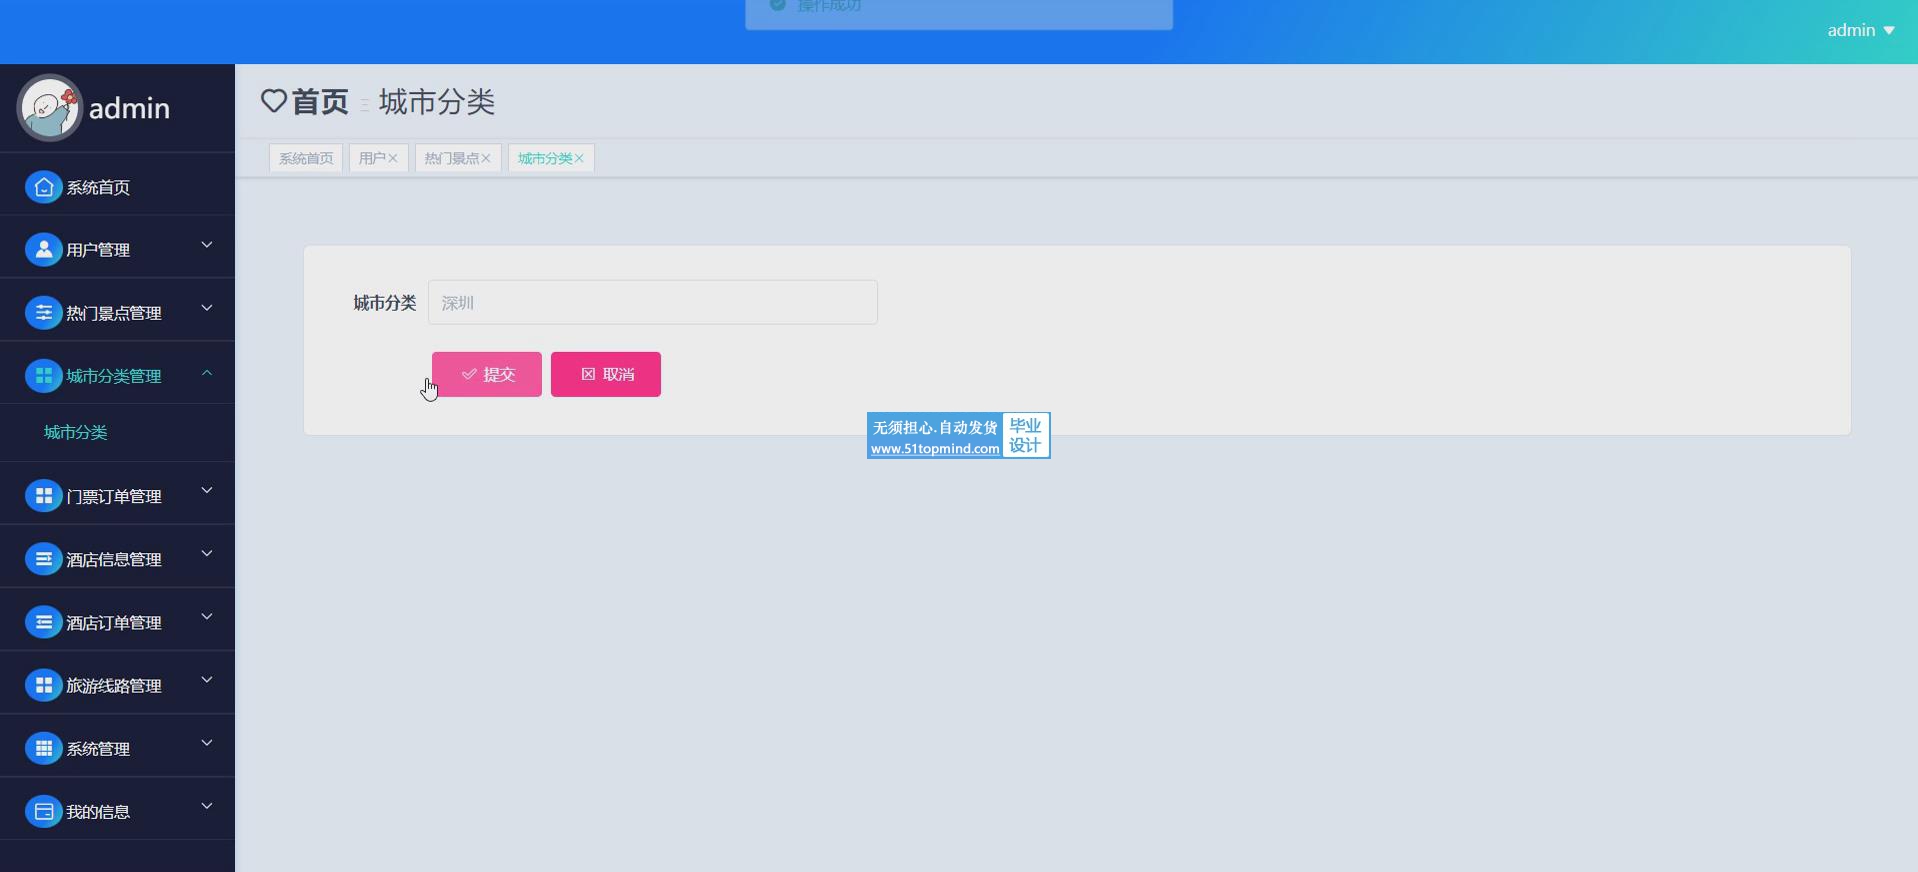The width and height of the screenshot is (1918, 872).
Task: Open the admin account dropdown at top right
Action: pos(1861,30)
